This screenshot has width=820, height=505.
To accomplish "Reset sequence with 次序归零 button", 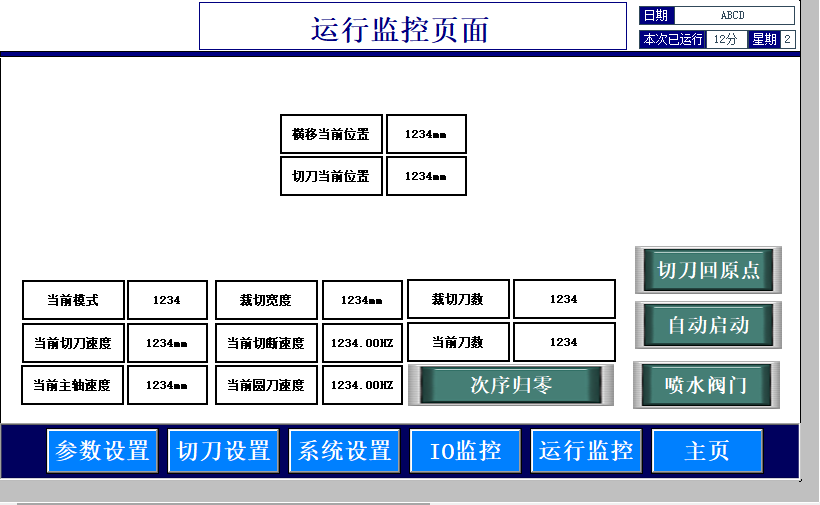I will (511, 385).
